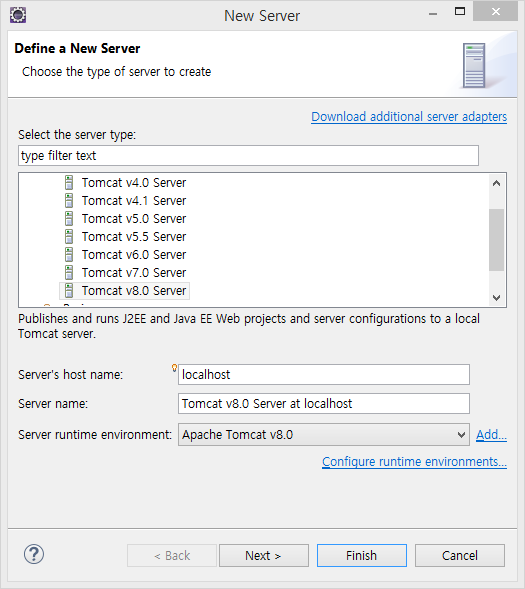Click the Finish button
The width and height of the screenshot is (525, 589).
(362, 555)
